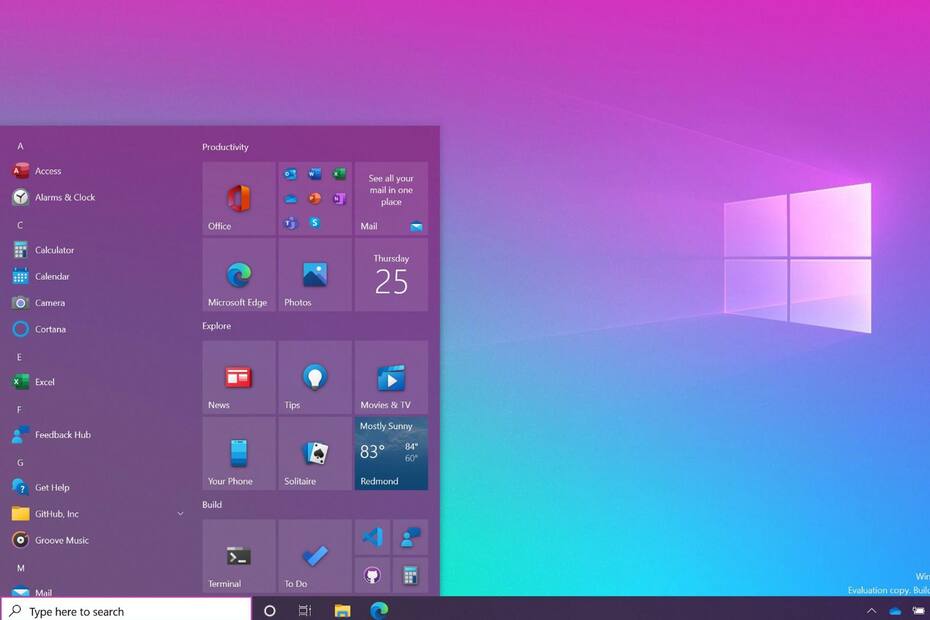Open the Terminal tile
Viewport: 930px width, 620px height.
239,556
